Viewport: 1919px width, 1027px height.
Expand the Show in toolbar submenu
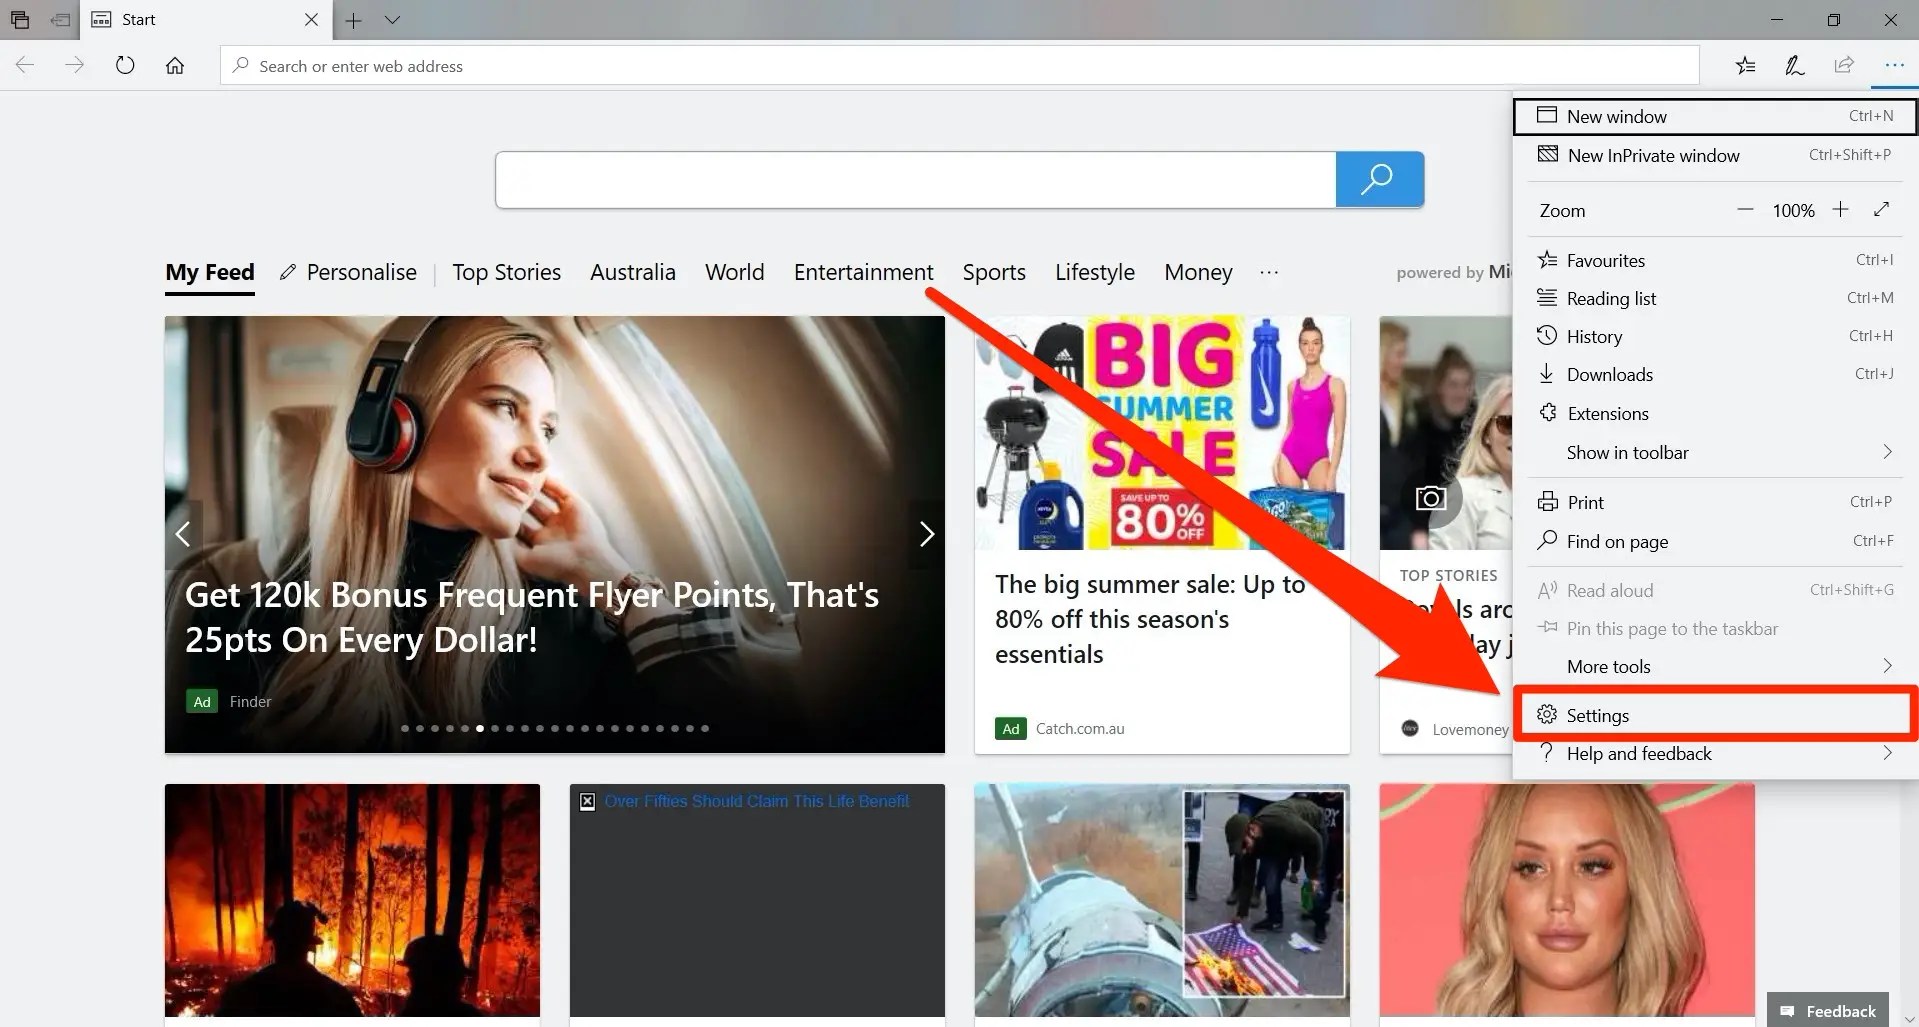[1715, 452]
